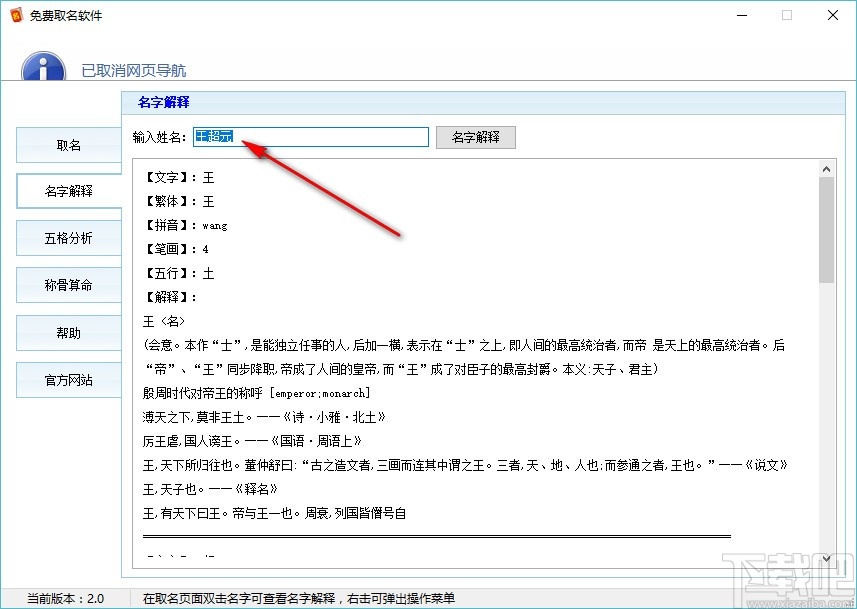Click the 已取消网页导航 banner text
The image size is (857, 609).
(133, 71)
